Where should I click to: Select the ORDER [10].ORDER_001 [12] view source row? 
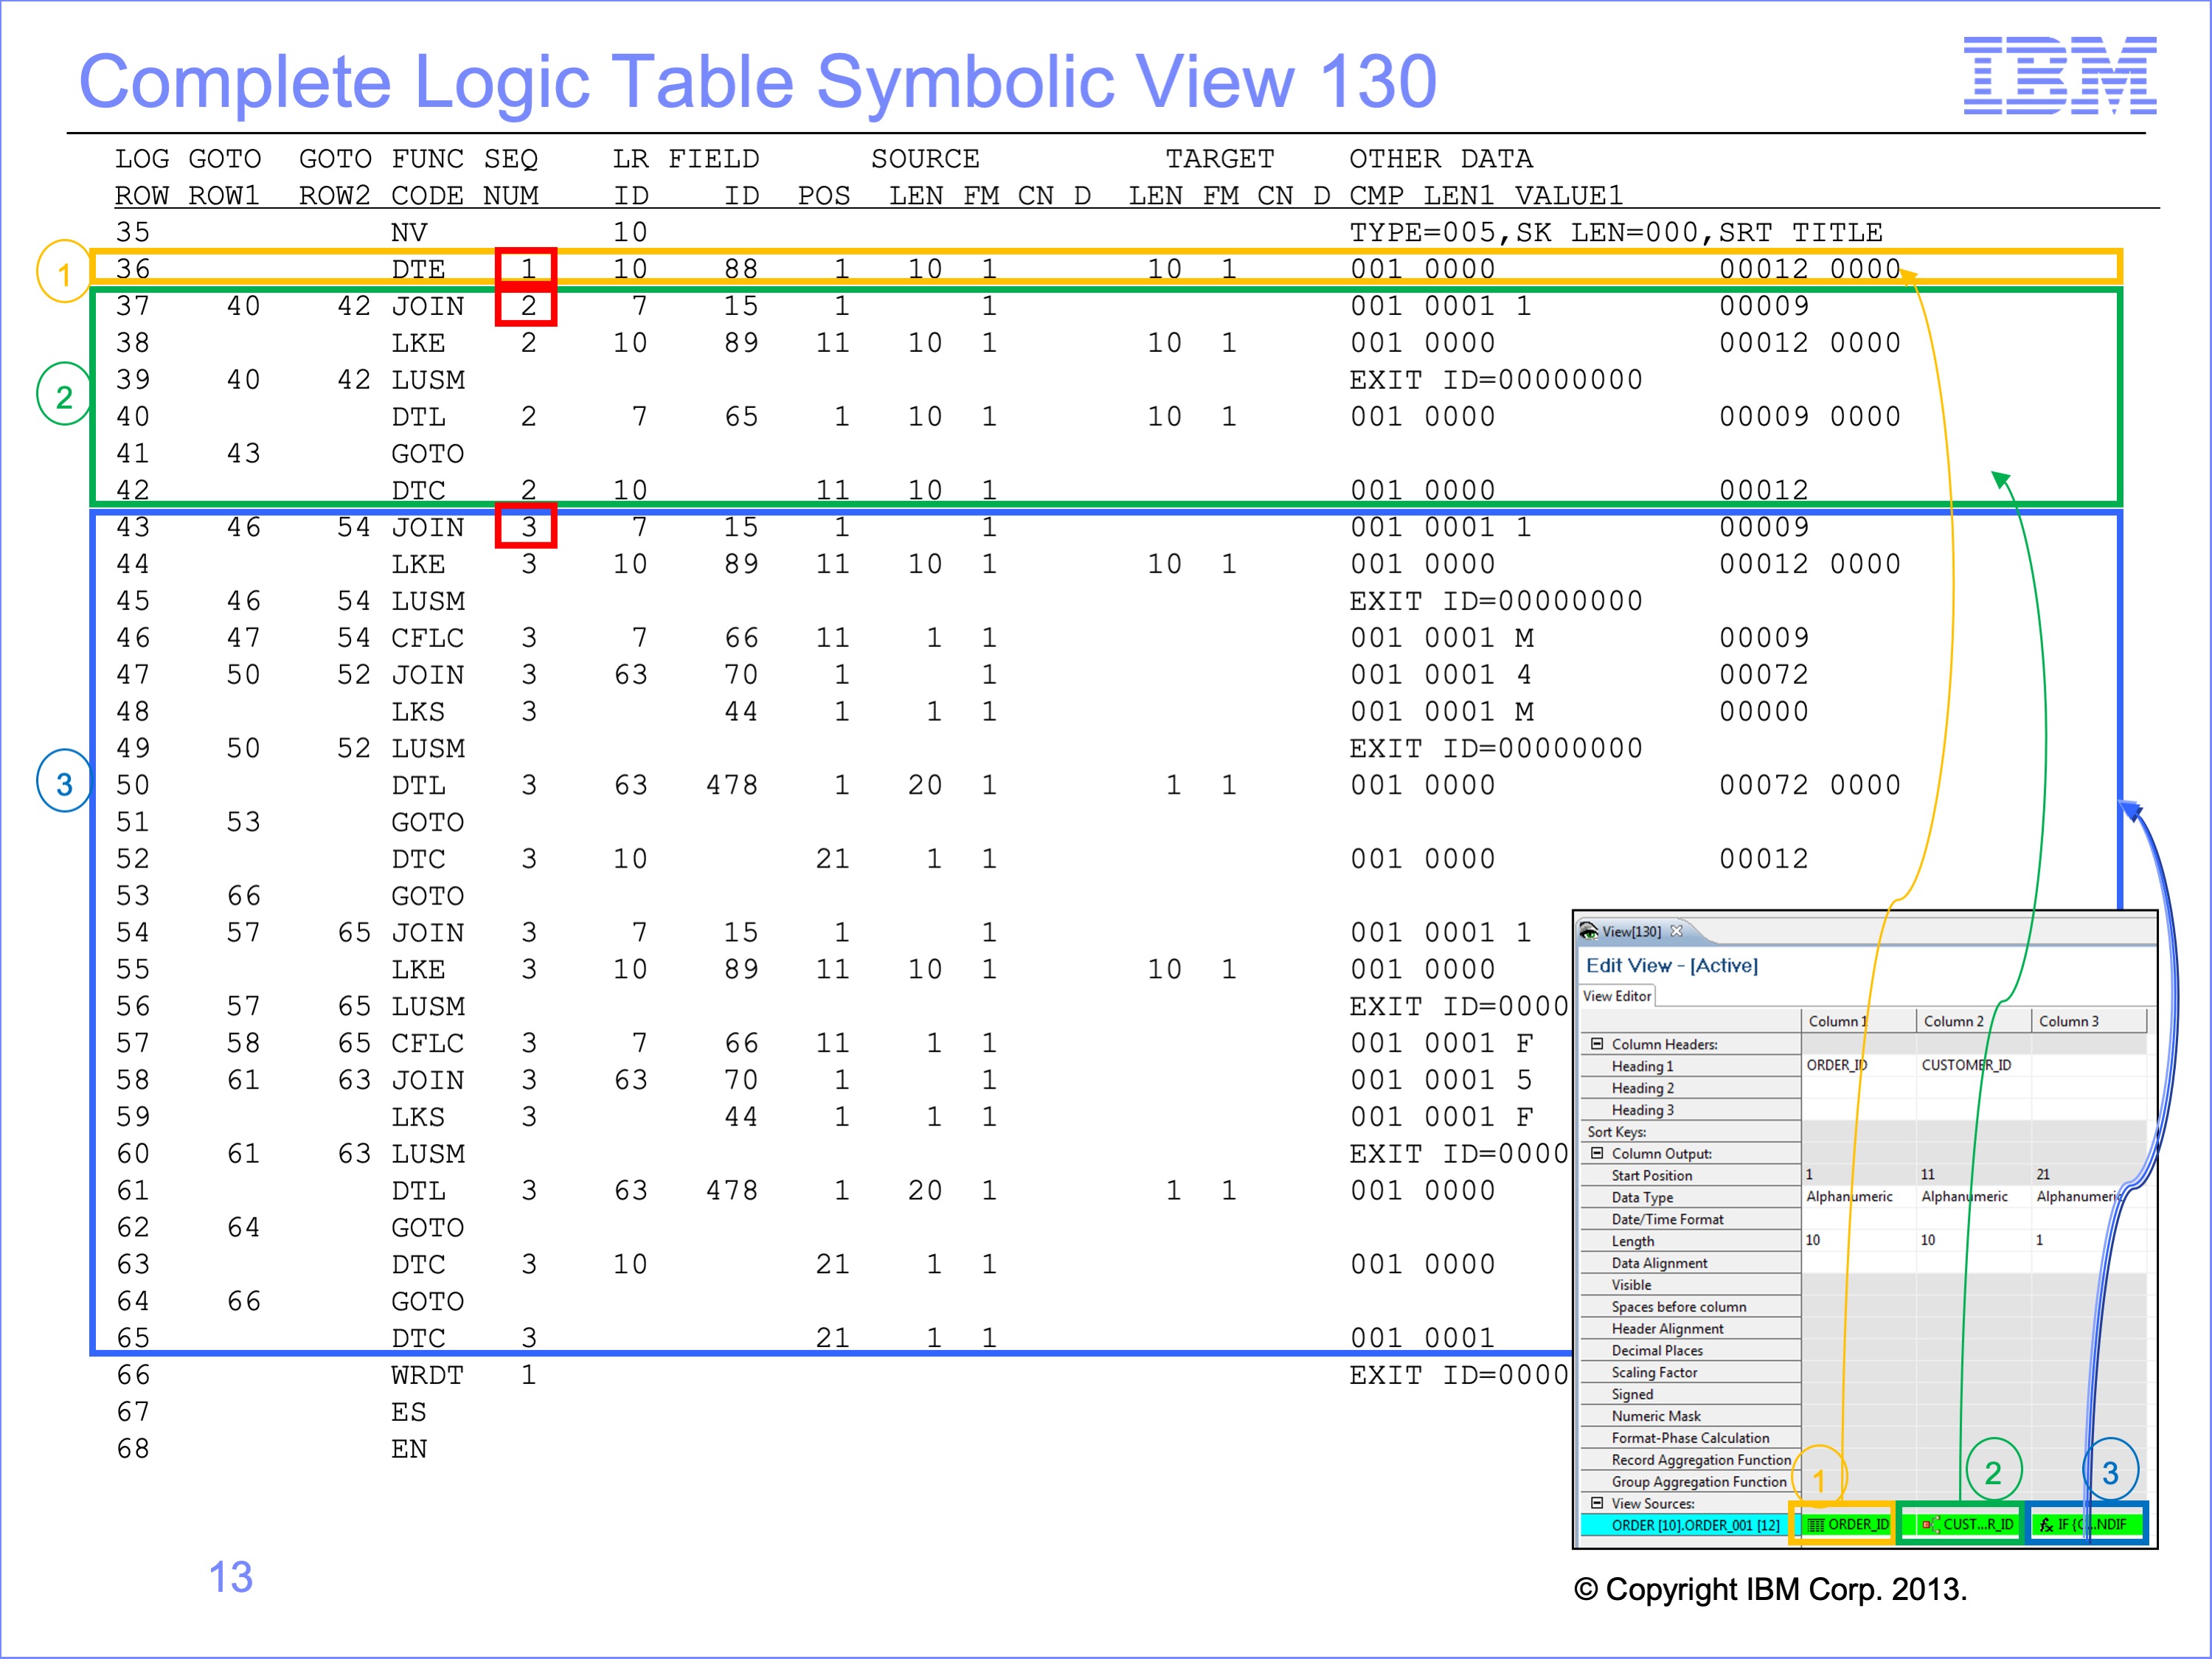tap(1691, 1525)
